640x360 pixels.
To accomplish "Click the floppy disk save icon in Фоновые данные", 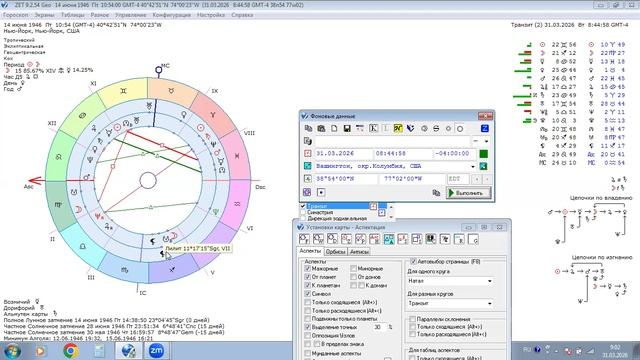I will 347,129.
